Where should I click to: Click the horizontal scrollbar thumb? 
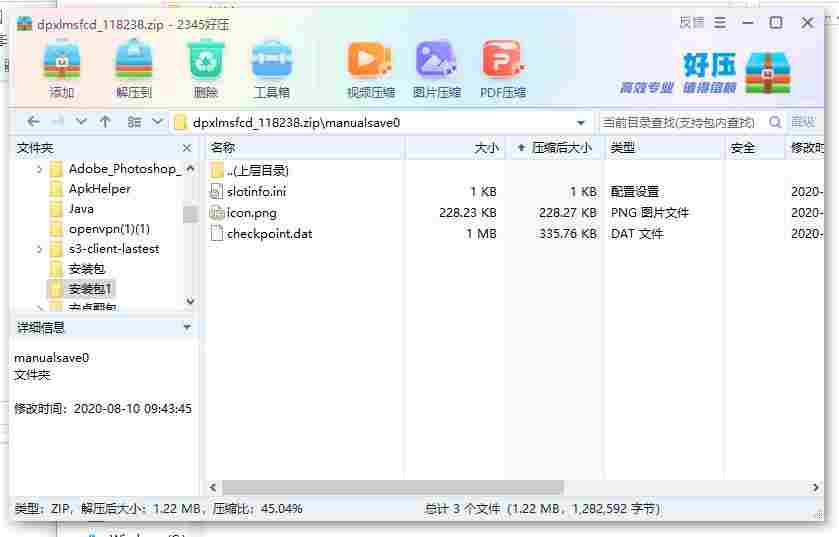pyautogui.click(x=393, y=487)
